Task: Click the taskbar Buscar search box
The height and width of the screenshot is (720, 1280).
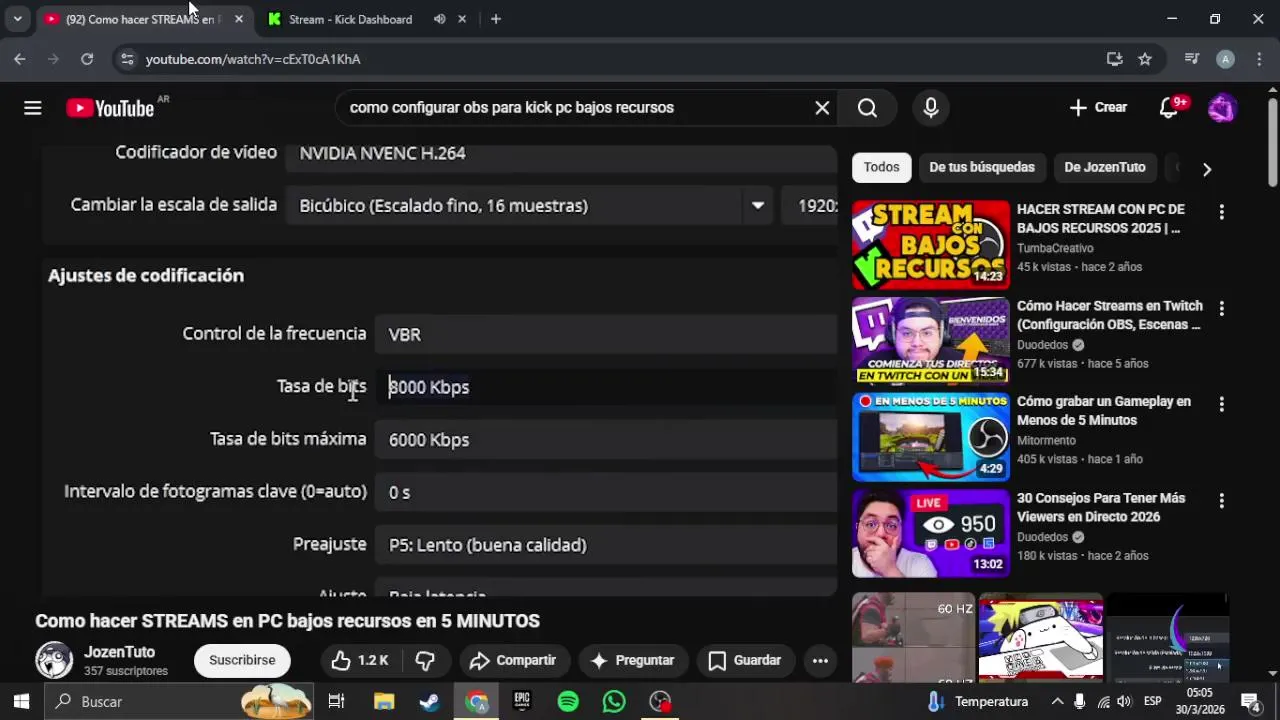Action: point(180,701)
